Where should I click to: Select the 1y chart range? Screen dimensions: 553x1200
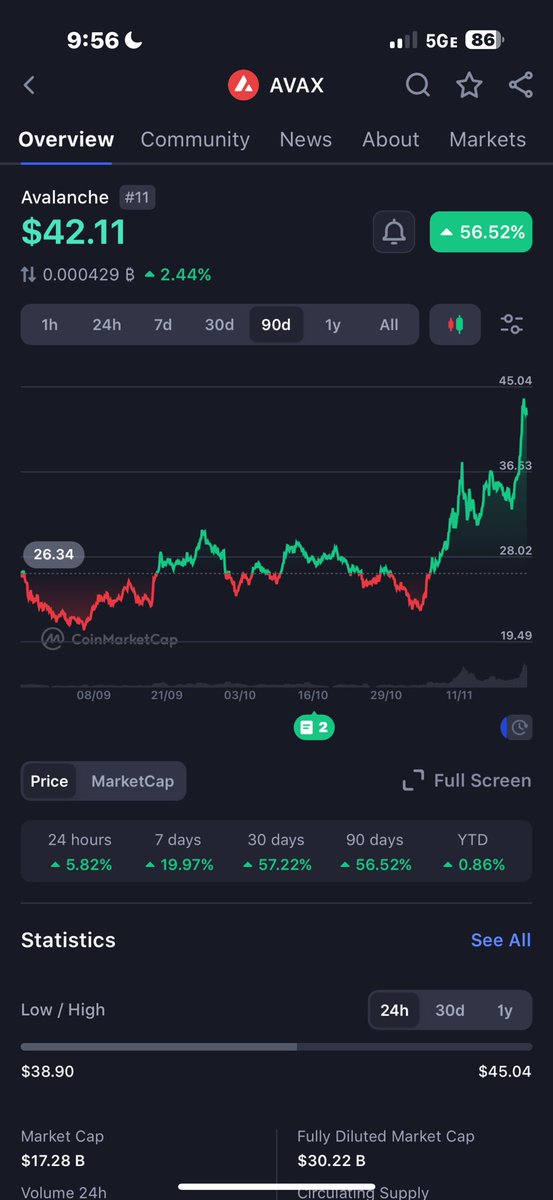(333, 324)
